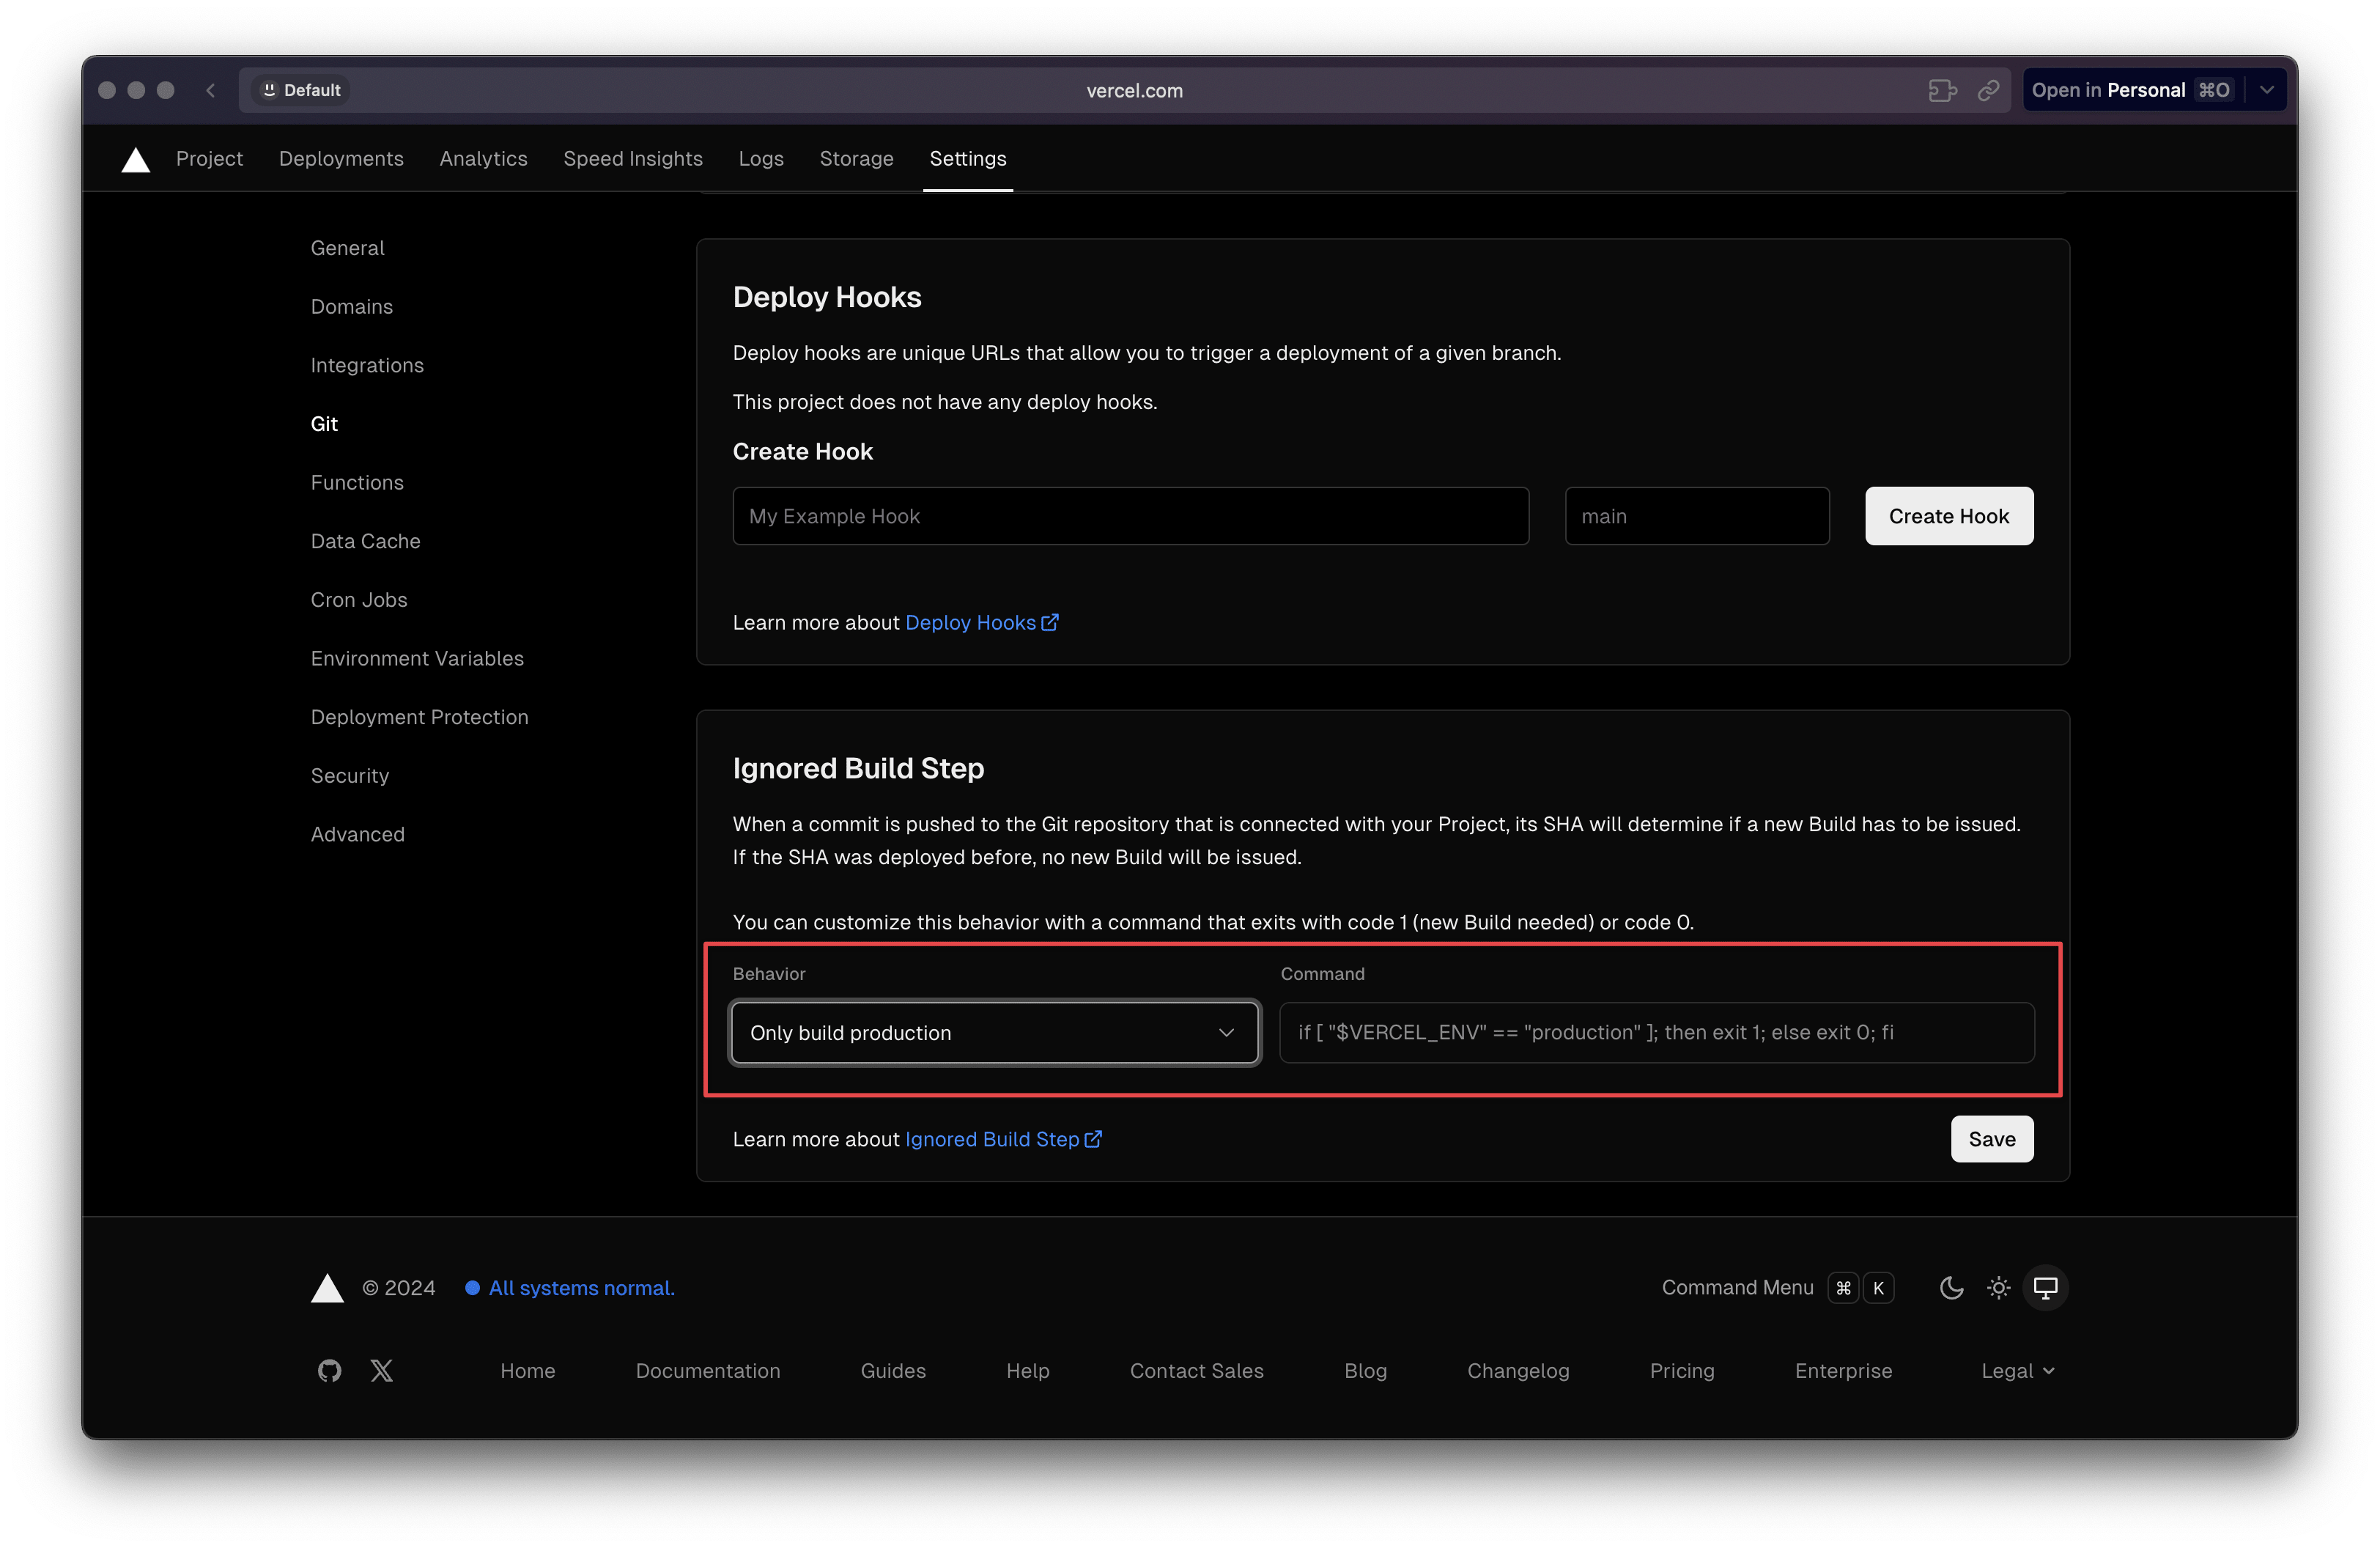Open the Storage tab
This screenshot has height=1548, width=2380.
pyautogui.click(x=856, y=158)
